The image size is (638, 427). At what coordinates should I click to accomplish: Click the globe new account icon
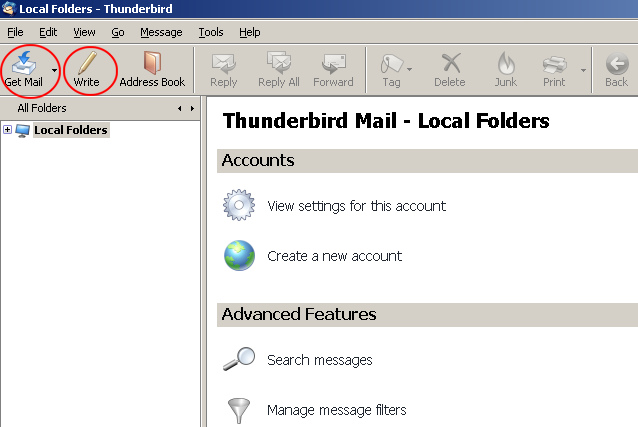[240, 256]
